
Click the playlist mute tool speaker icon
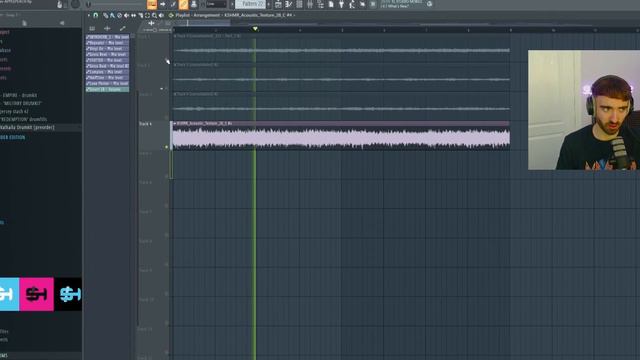[127, 16]
